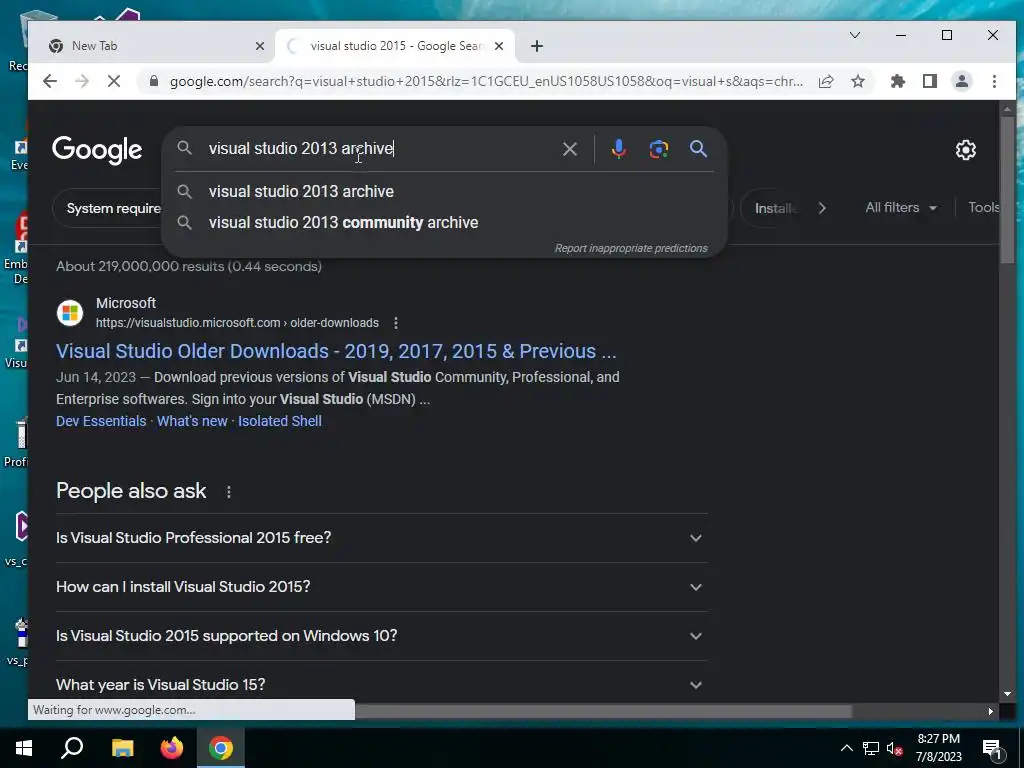
Task: Click the address bar URL
Action: (486, 81)
